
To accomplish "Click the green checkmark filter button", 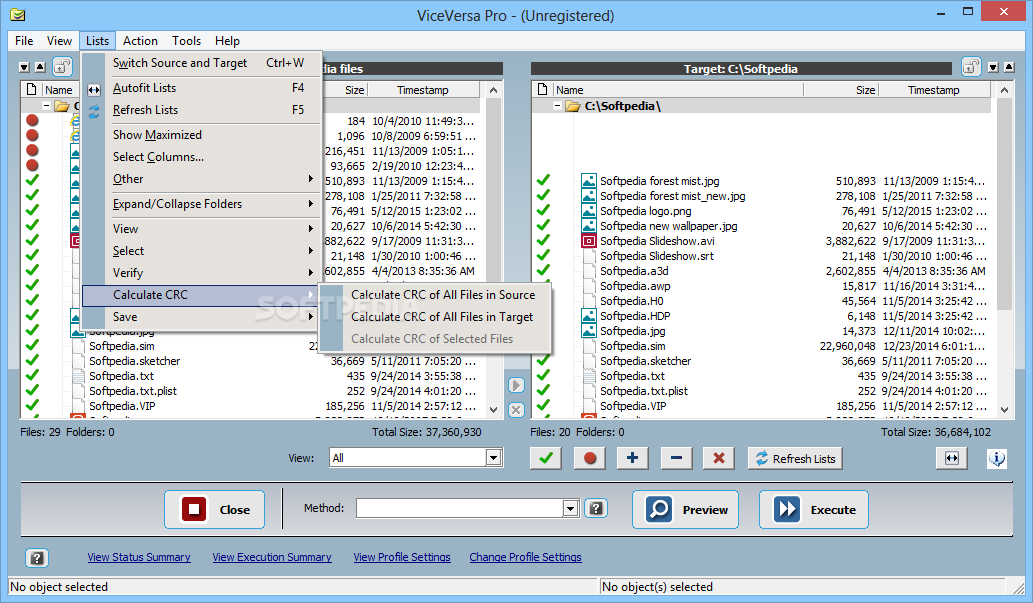I will click(545, 458).
